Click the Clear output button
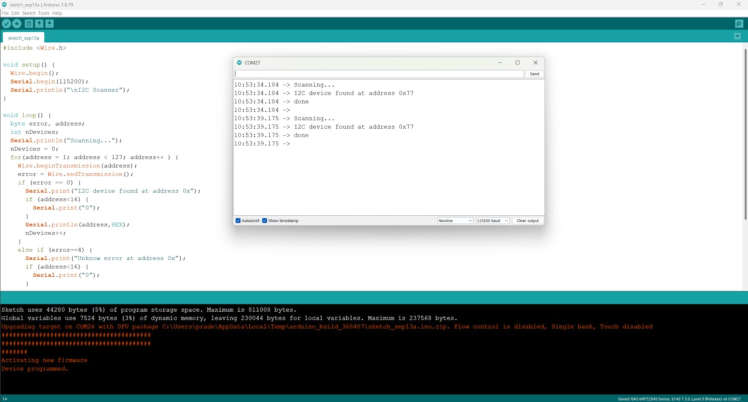This screenshot has width=748, height=402. (527, 220)
